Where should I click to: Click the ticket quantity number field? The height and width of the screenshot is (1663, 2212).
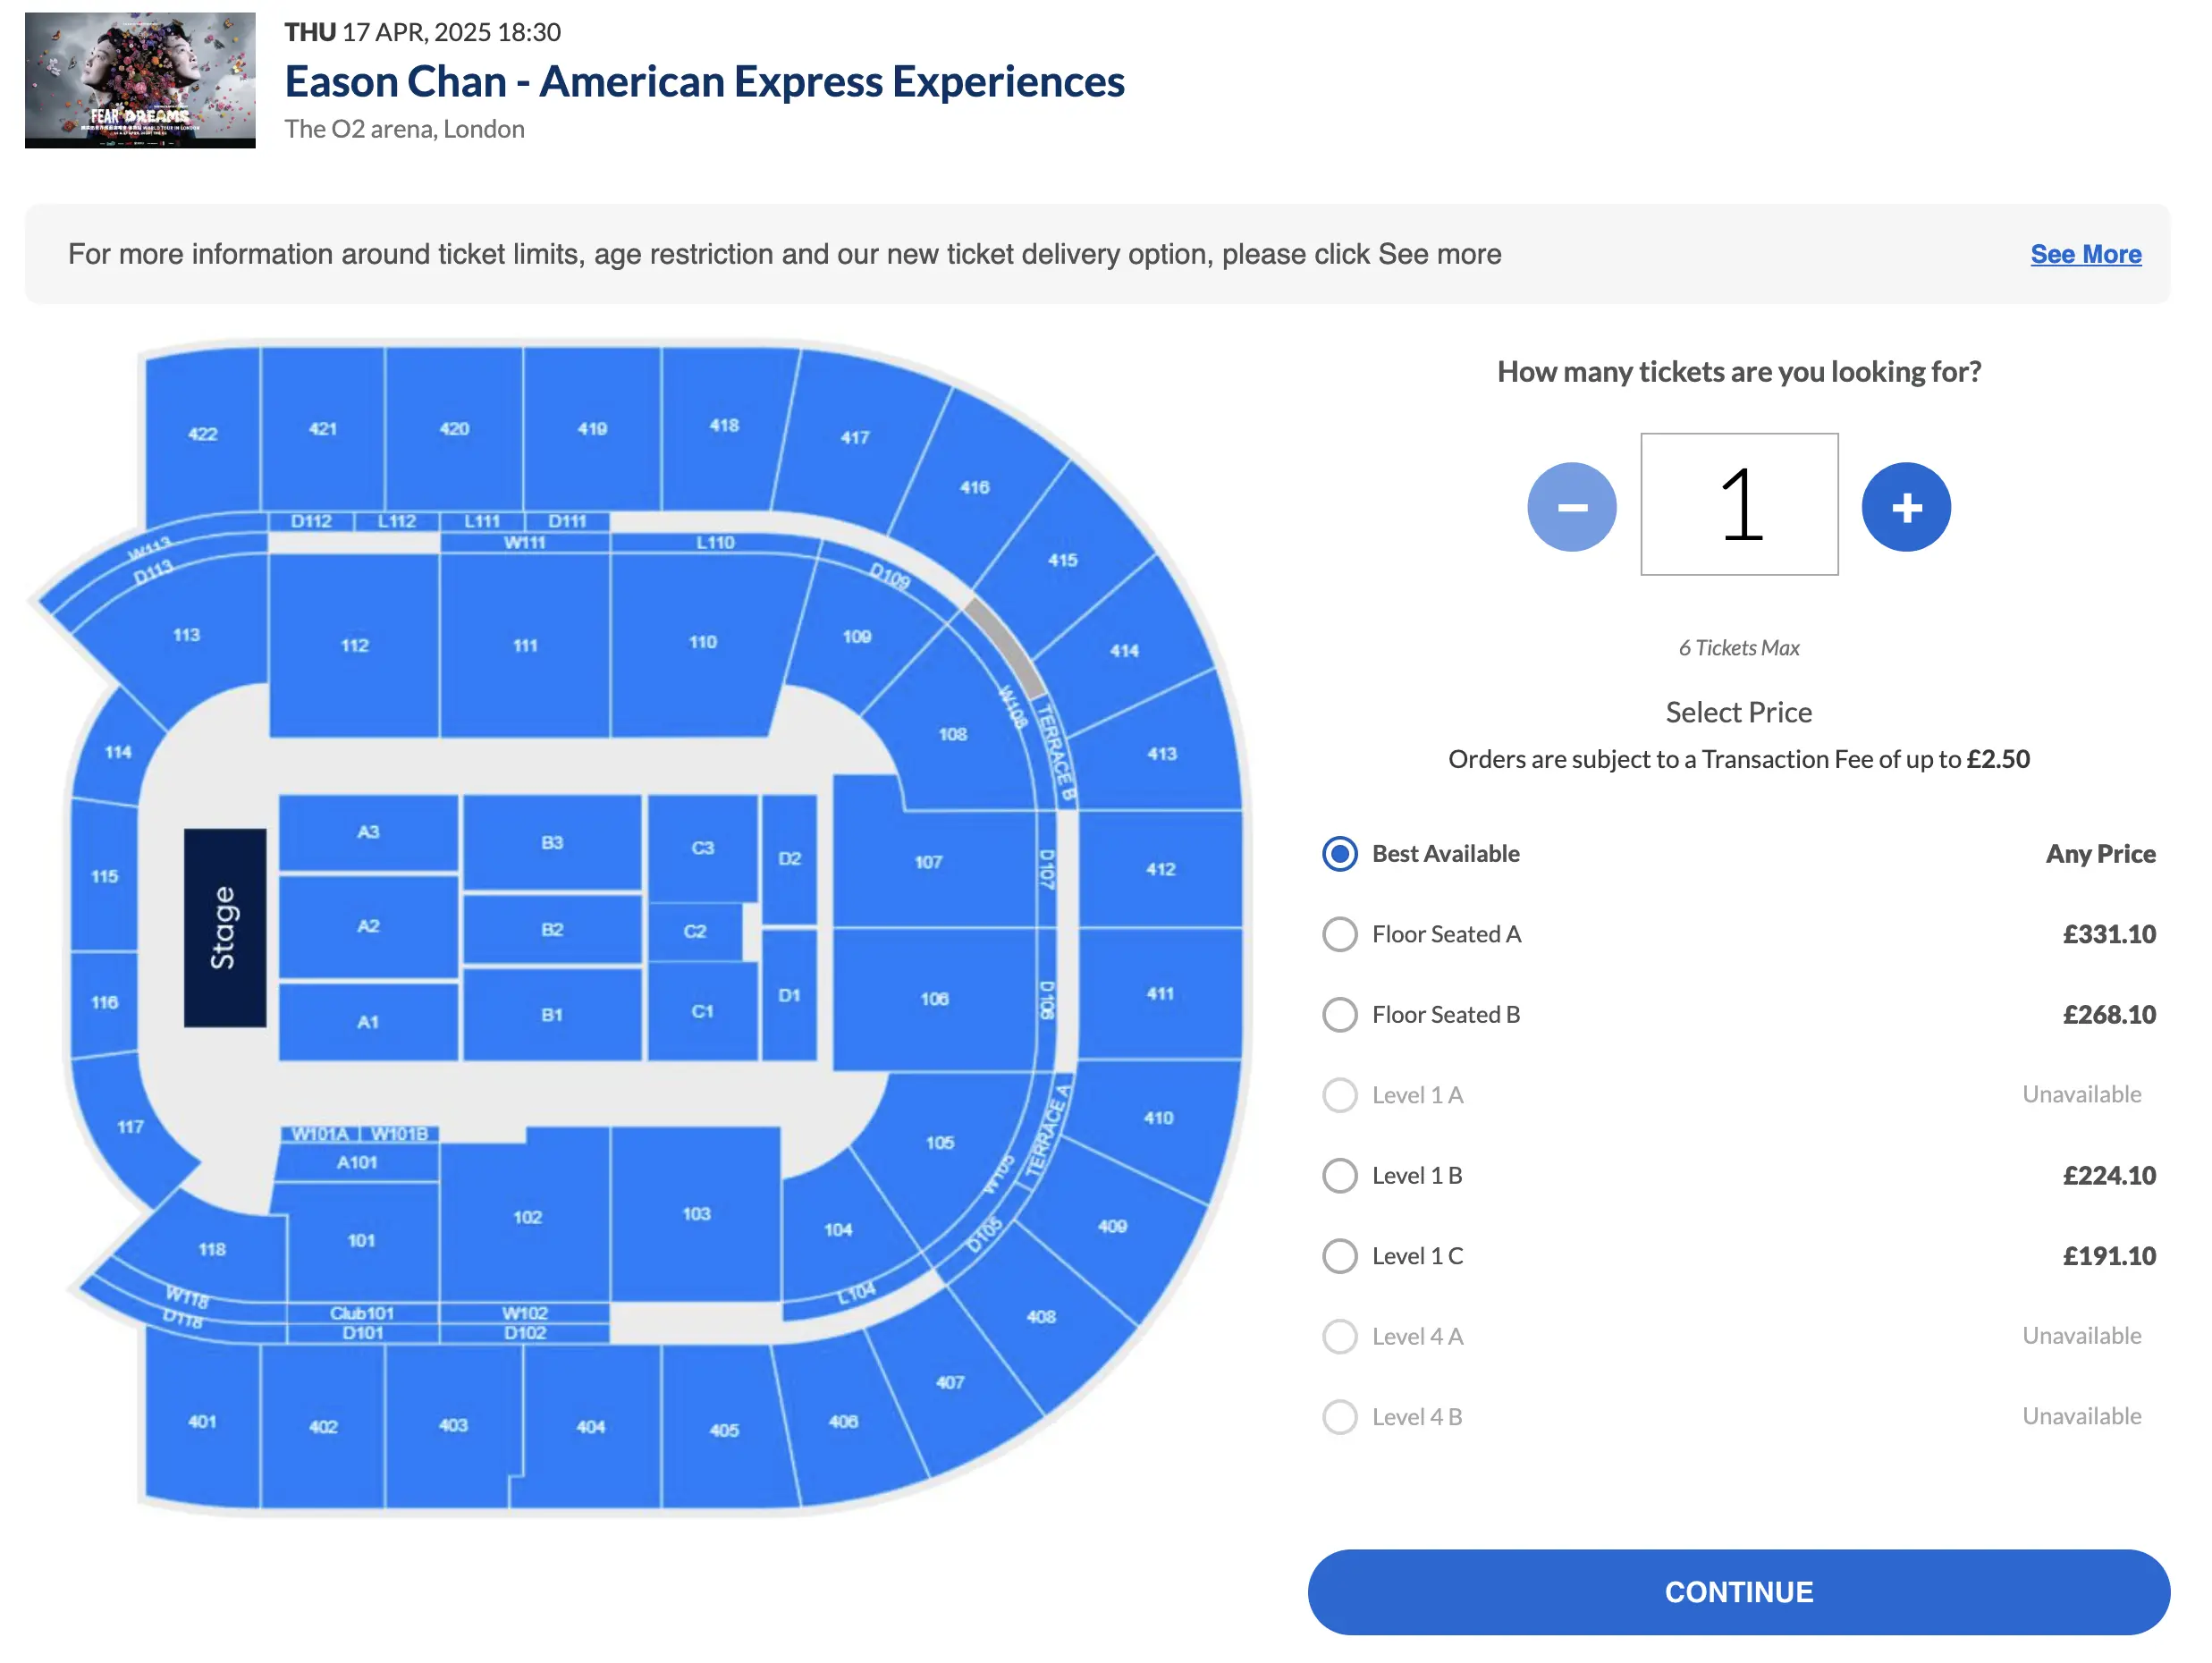(x=1738, y=504)
